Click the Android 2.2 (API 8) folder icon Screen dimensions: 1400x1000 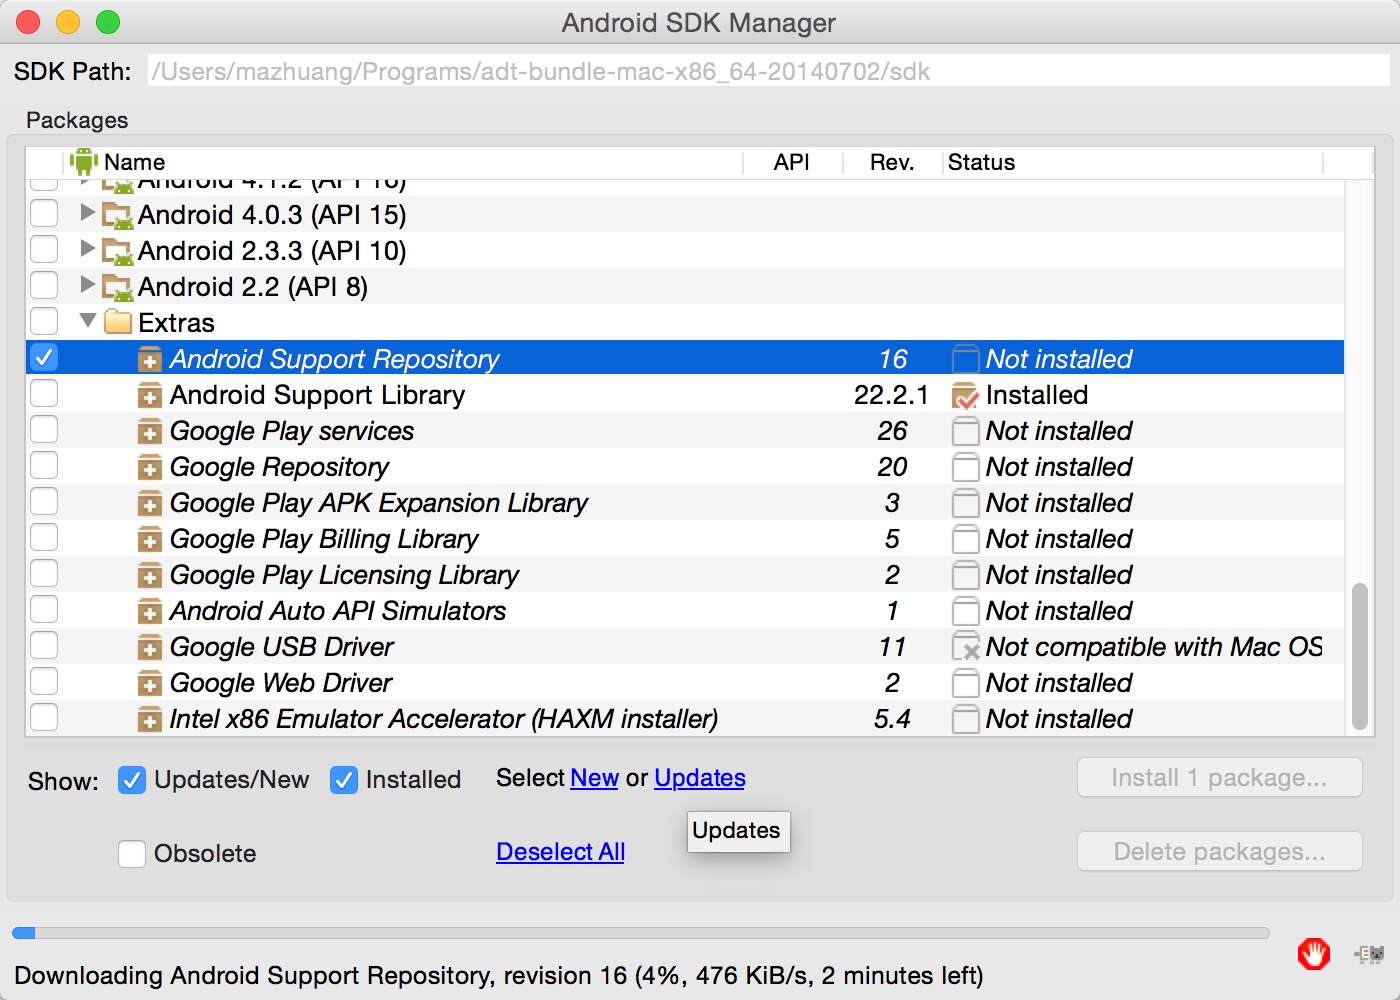[118, 287]
